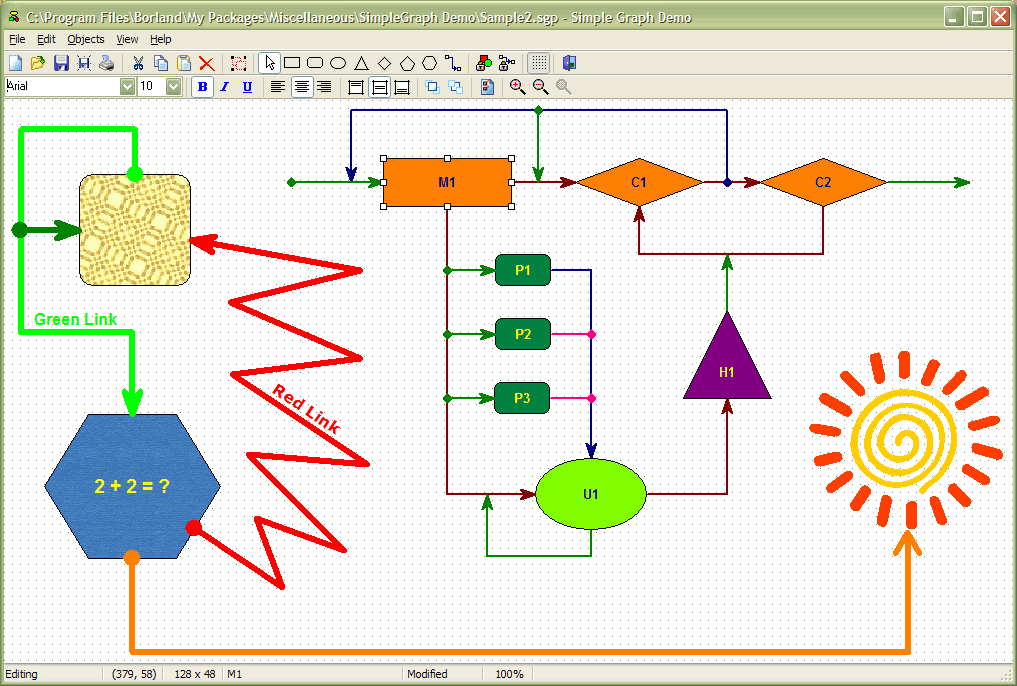Expand the font size dropdown
Screen dimensions: 1017x686
(173, 86)
